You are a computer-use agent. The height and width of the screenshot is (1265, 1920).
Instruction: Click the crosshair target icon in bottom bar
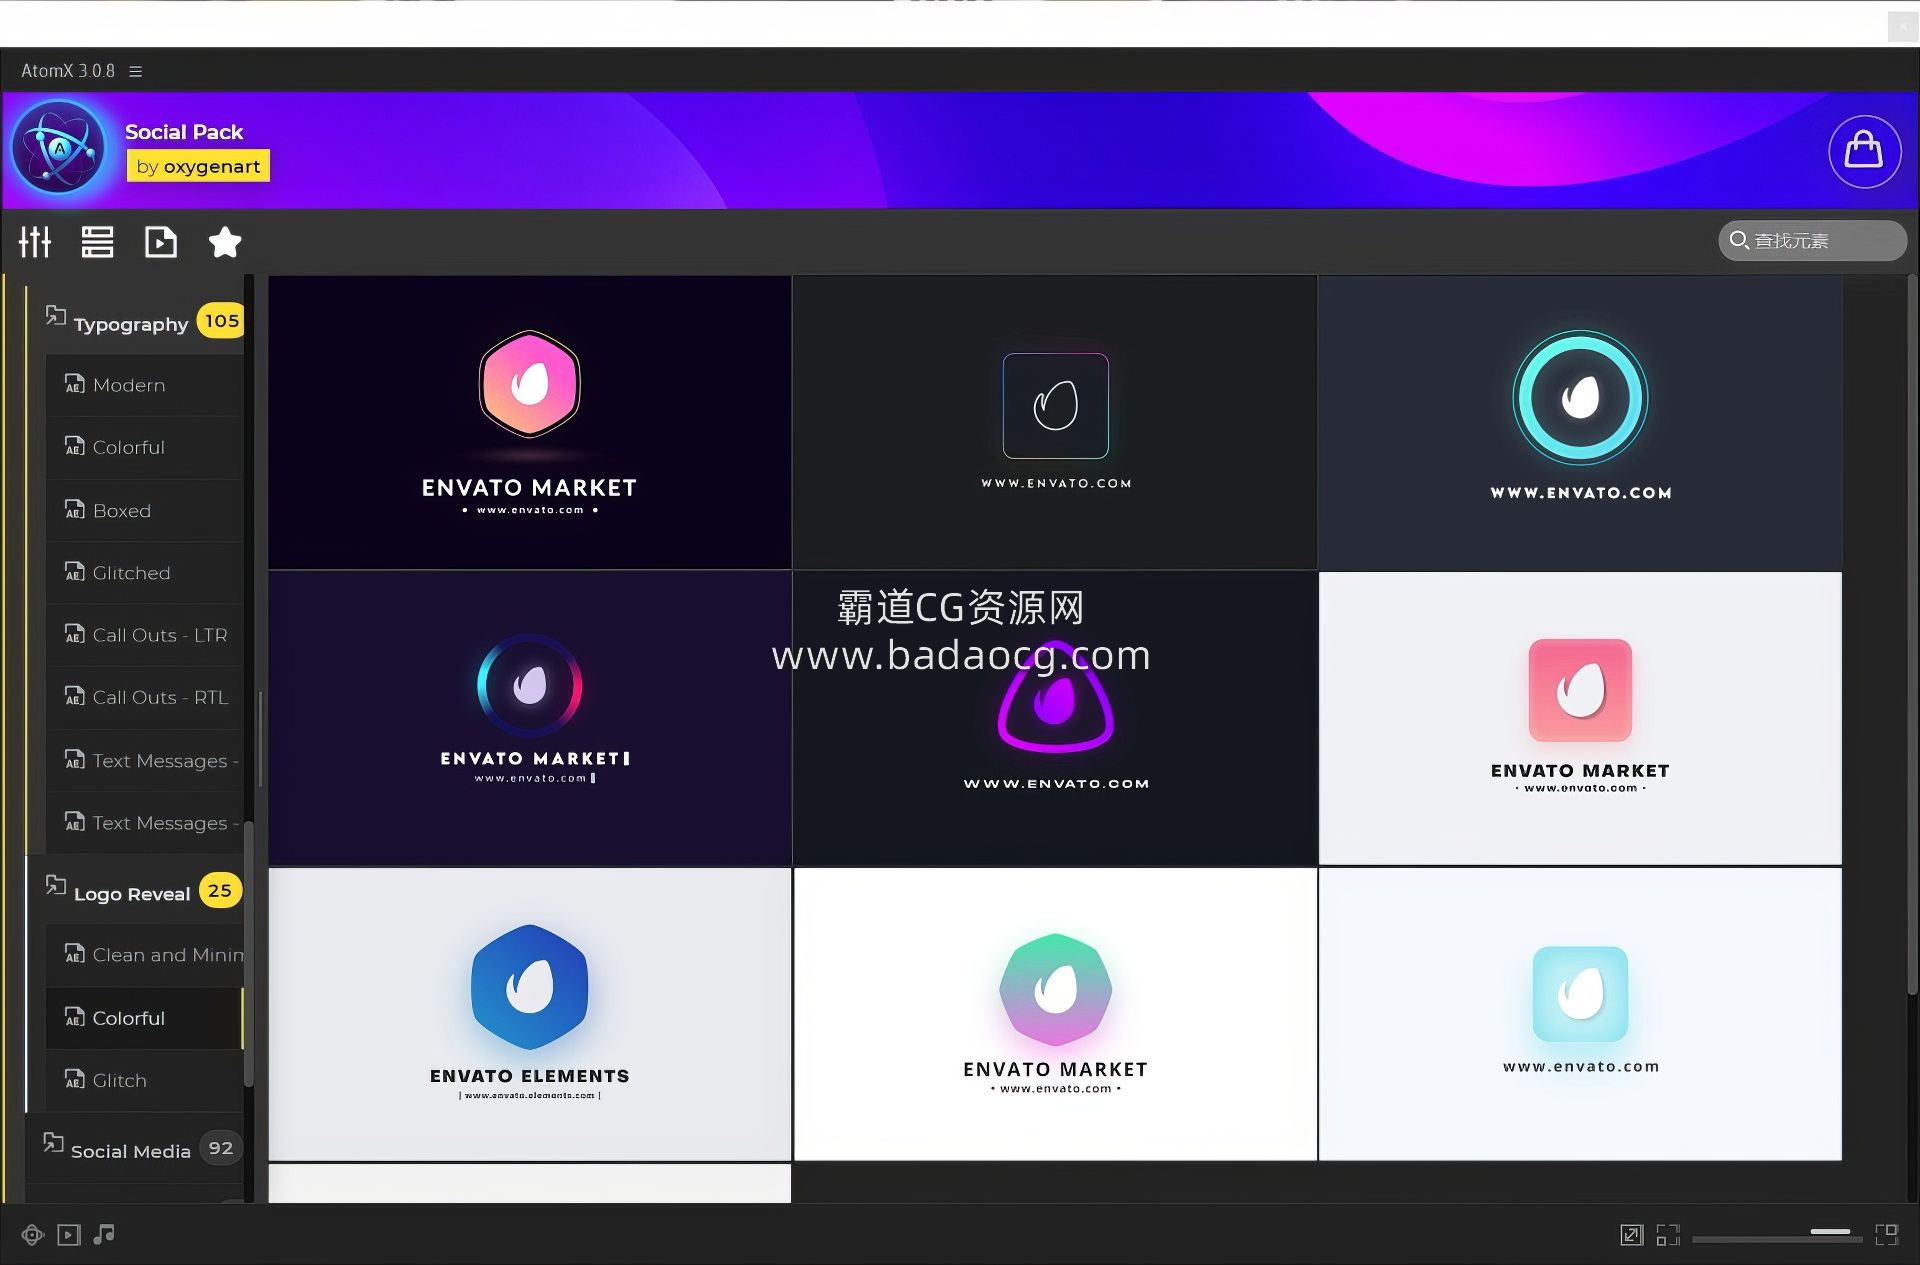(33, 1235)
